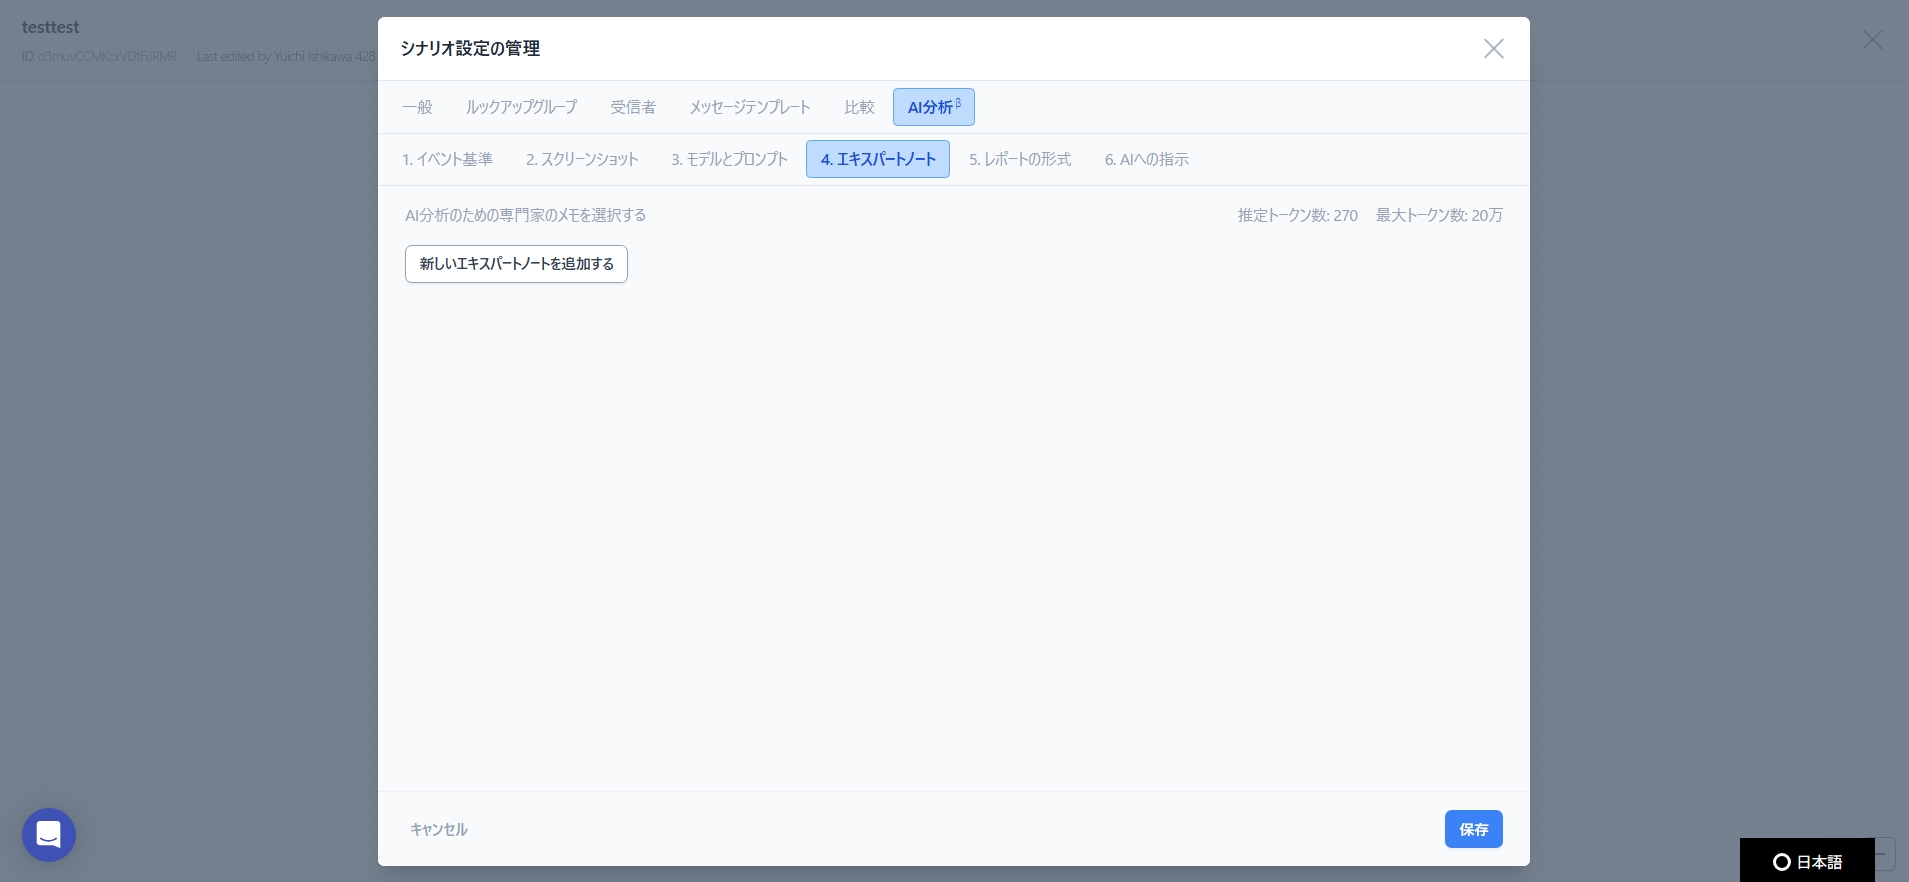The image size is (1909, 882).
Task: Click the background page close X icon
Action: (1872, 40)
